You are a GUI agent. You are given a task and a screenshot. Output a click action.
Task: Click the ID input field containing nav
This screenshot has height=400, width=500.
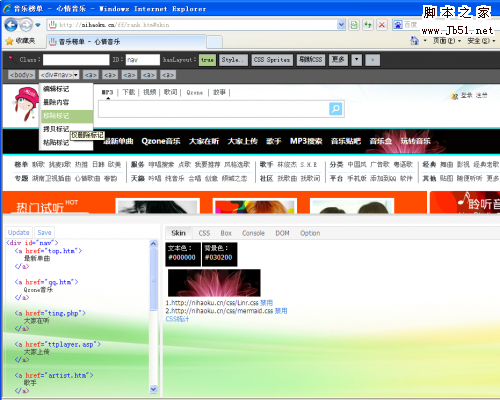(x=143, y=60)
